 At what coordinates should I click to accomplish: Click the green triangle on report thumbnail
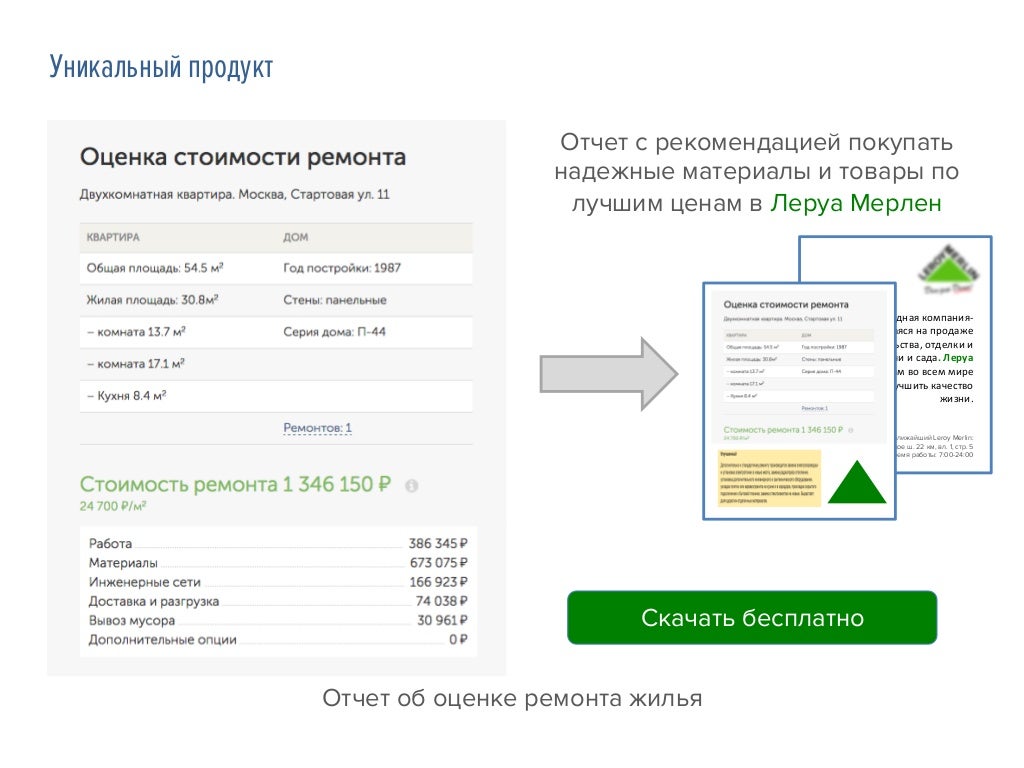pos(857,482)
